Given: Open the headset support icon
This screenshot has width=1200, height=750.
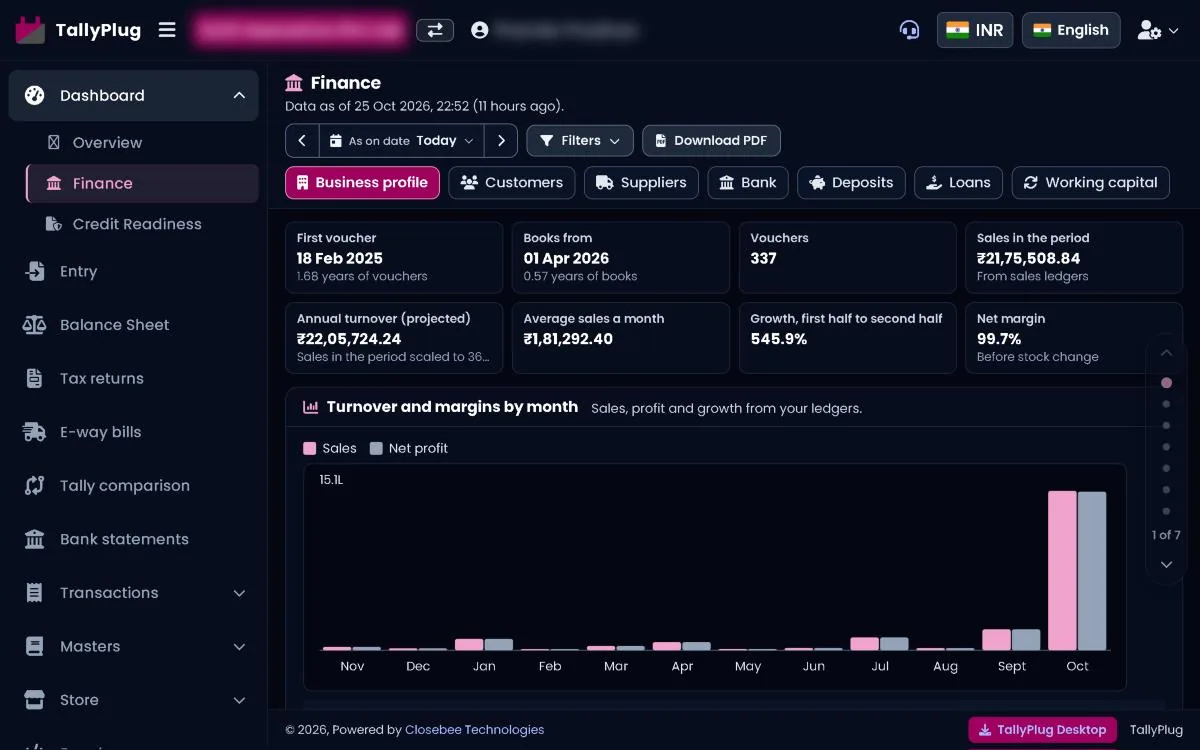Looking at the screenshot, I should tap(909, 30).
